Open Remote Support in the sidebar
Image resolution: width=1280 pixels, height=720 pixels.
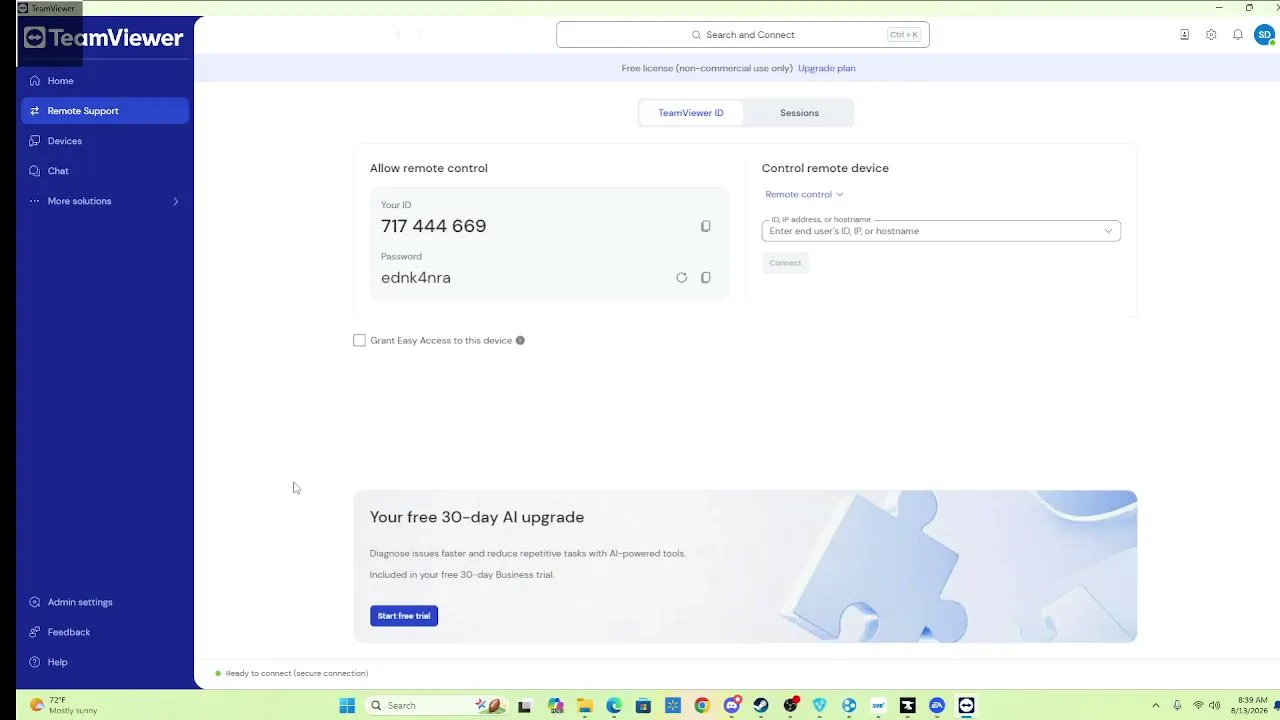(105, 111)
